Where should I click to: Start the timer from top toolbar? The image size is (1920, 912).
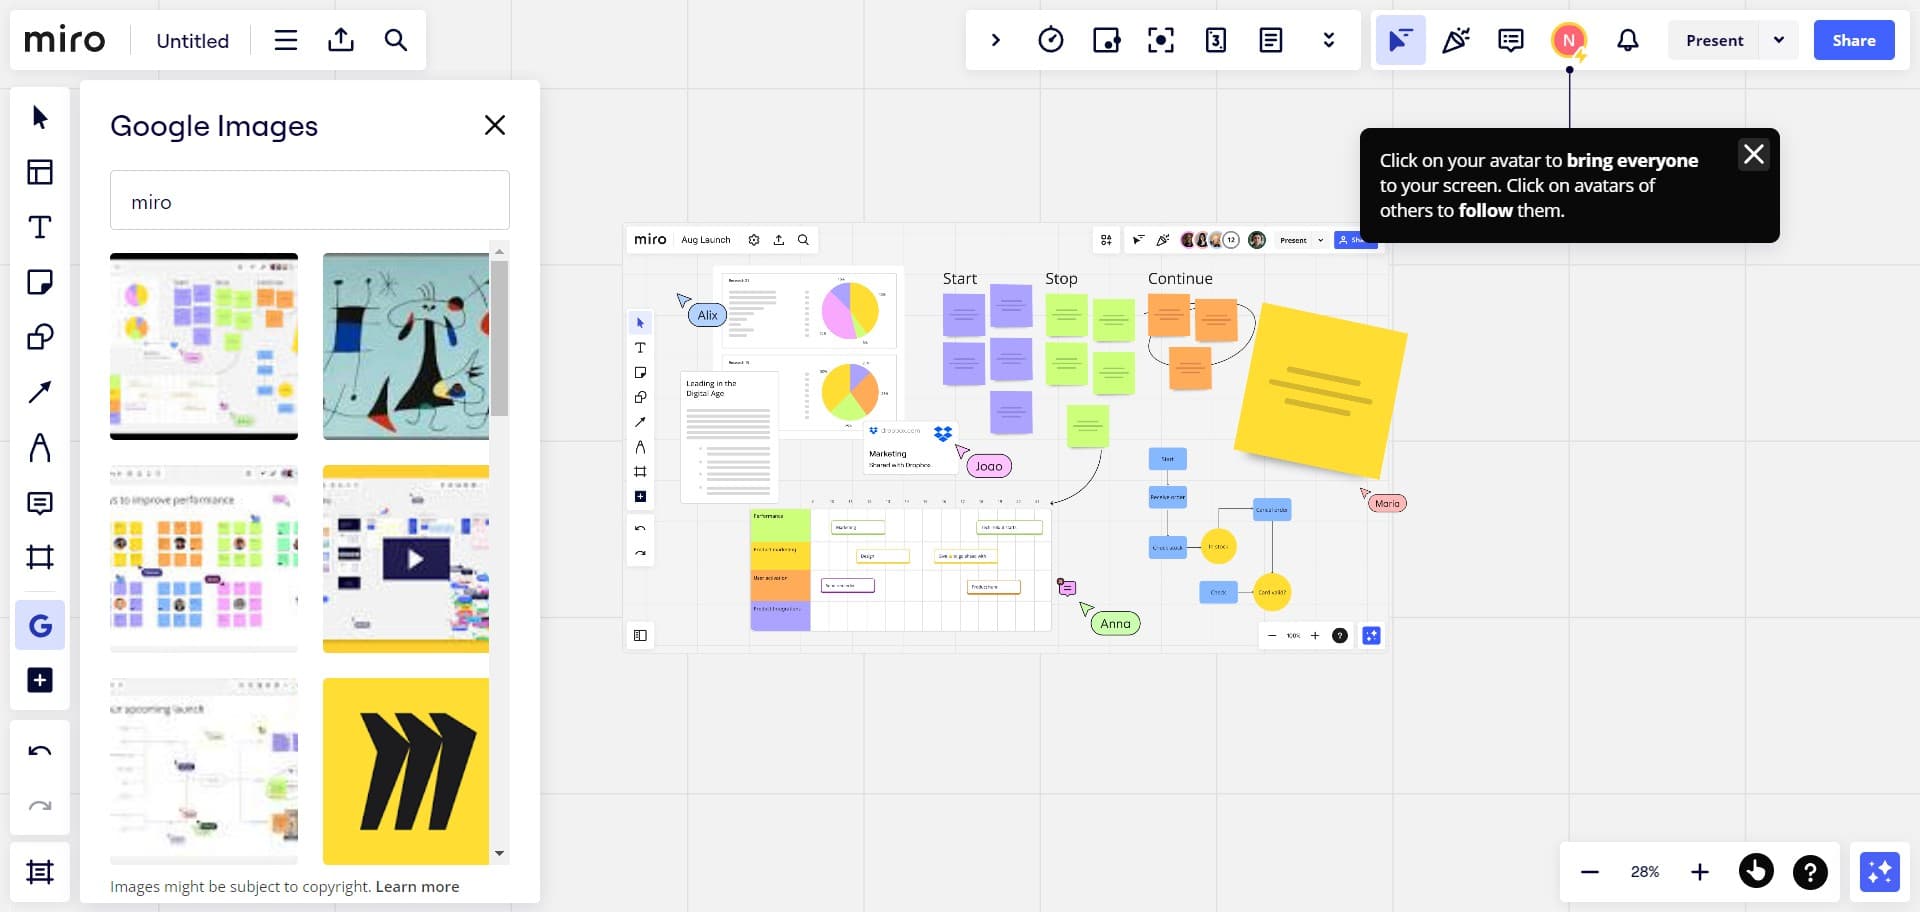tap(1050, 40)
